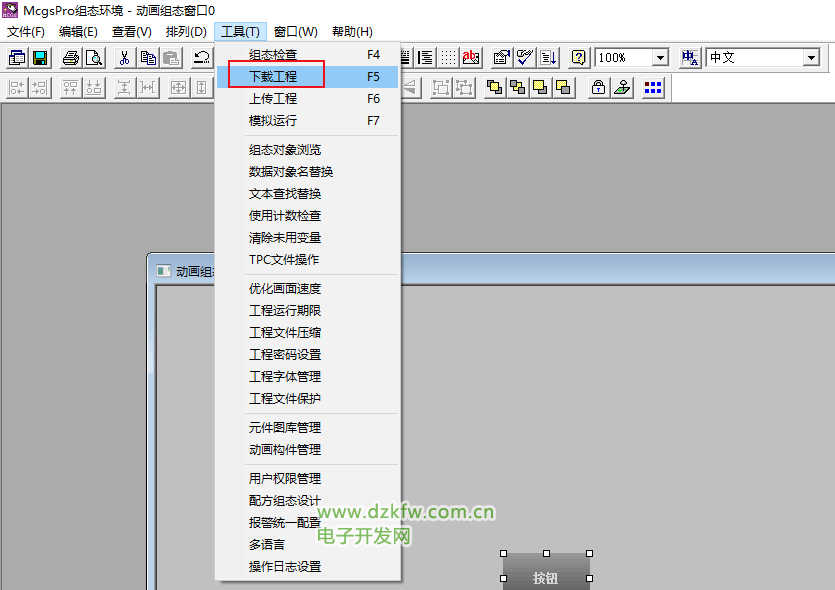Click the Copy icon in toolbar
Viewport: 835px width, 590px height.
147,58
